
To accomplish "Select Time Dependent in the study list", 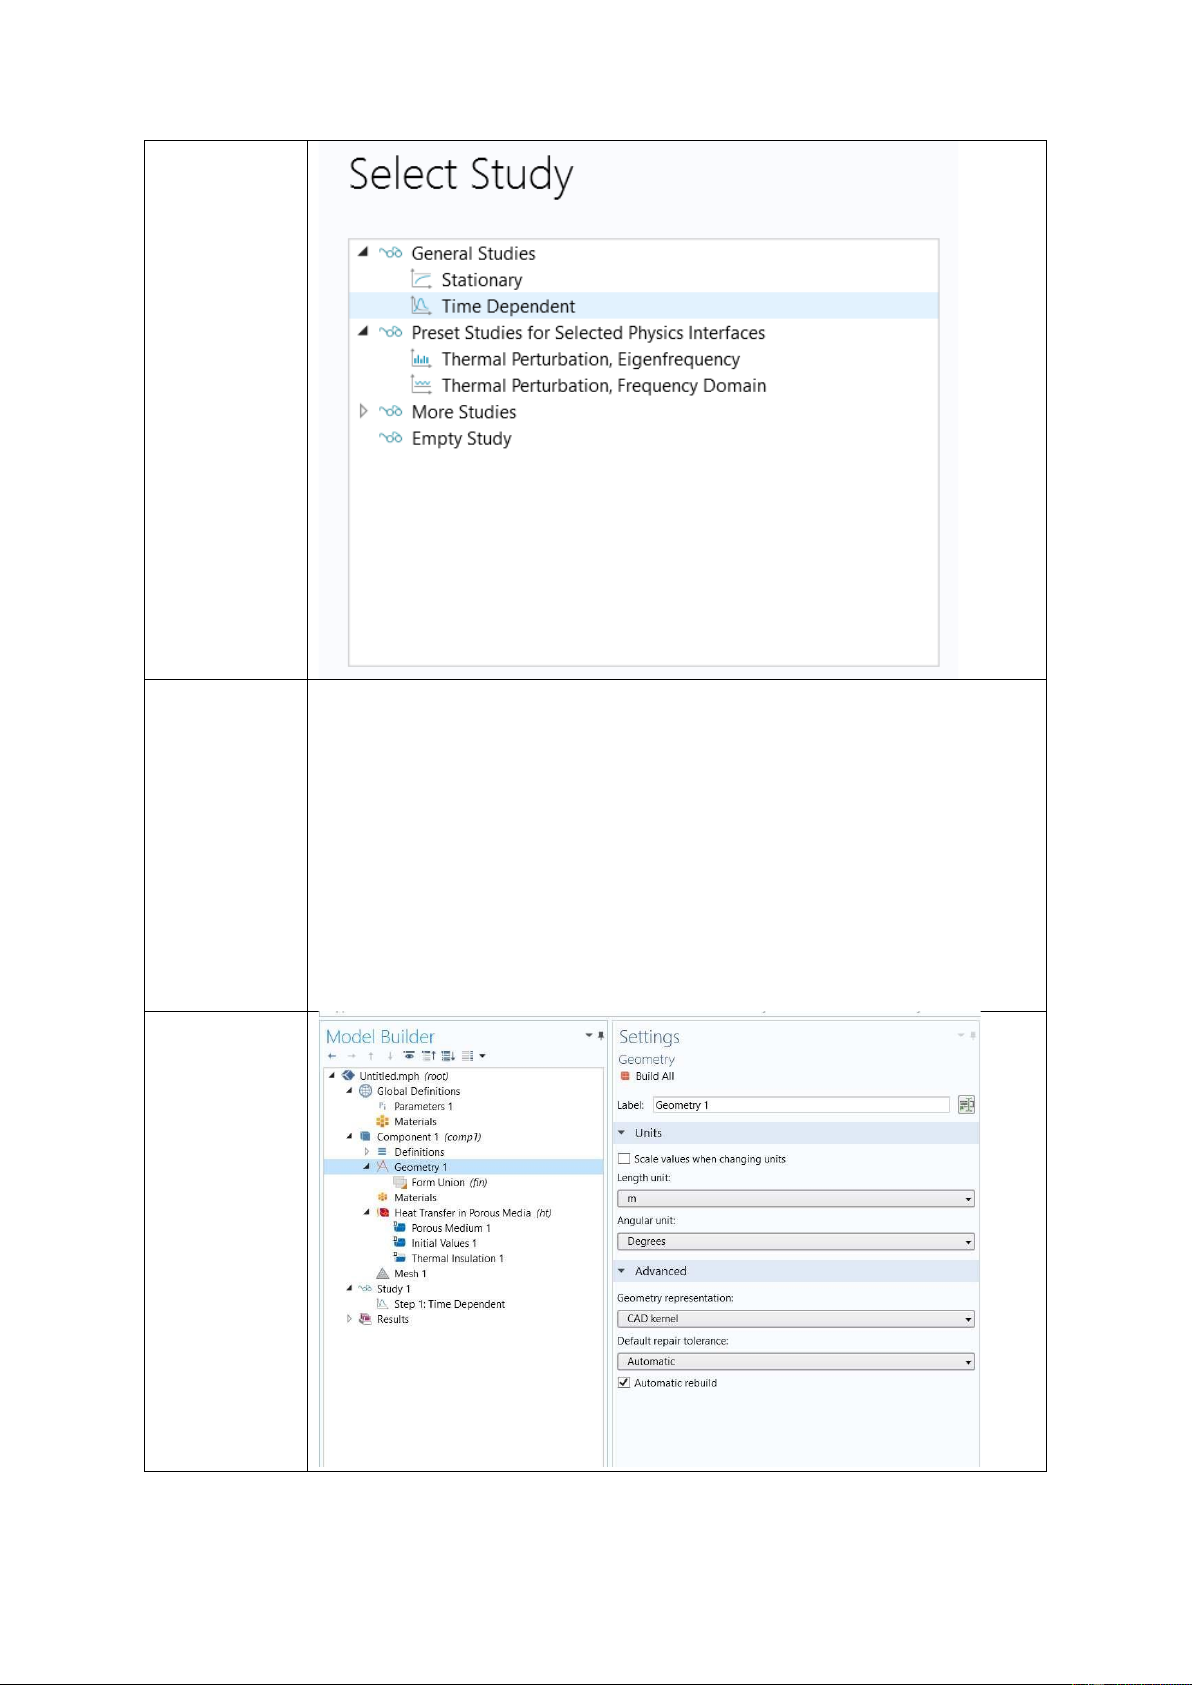I will (x=508, y=306).
